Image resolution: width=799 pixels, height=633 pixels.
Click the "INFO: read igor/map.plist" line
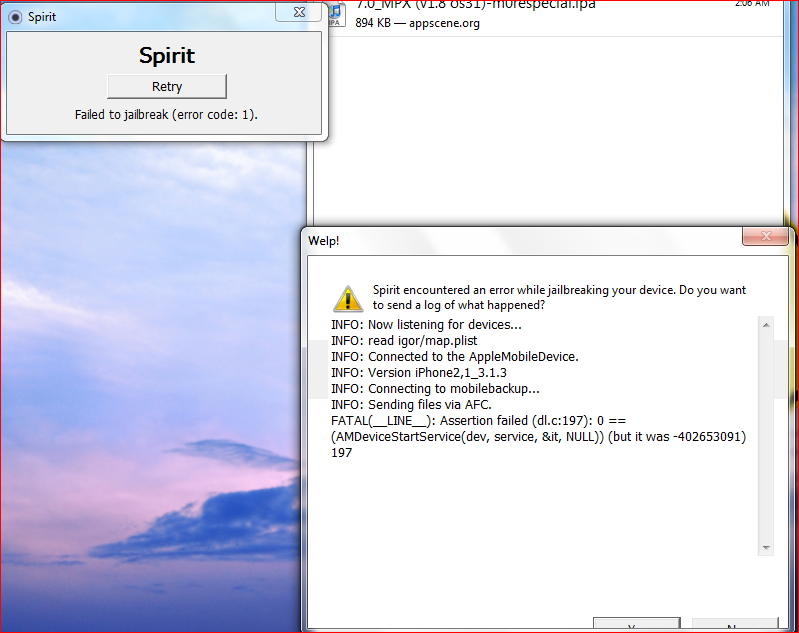[404, 340]
